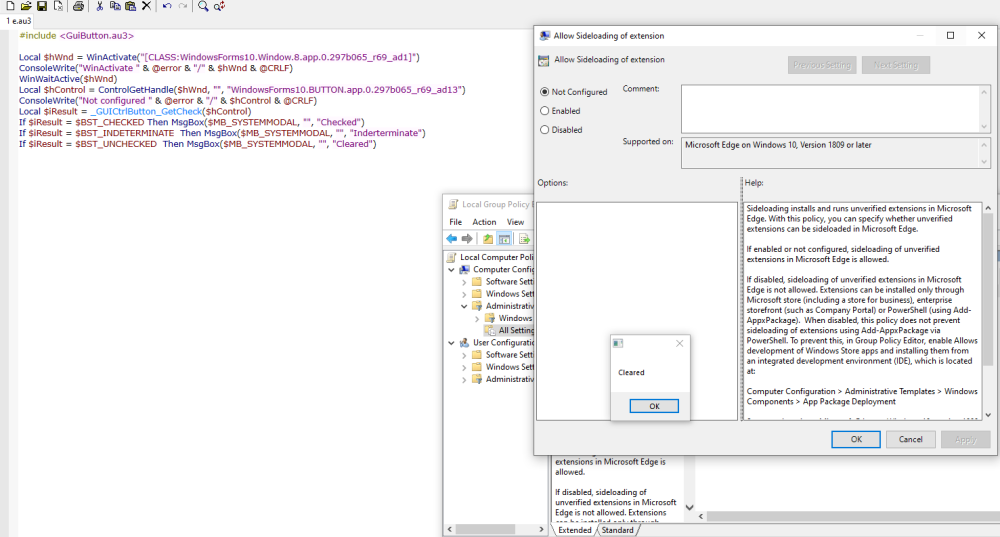The height and width of the screenshot is (537, 1000).
Task: Select the Enabled radio button
Action: click(x=545, y=111)
